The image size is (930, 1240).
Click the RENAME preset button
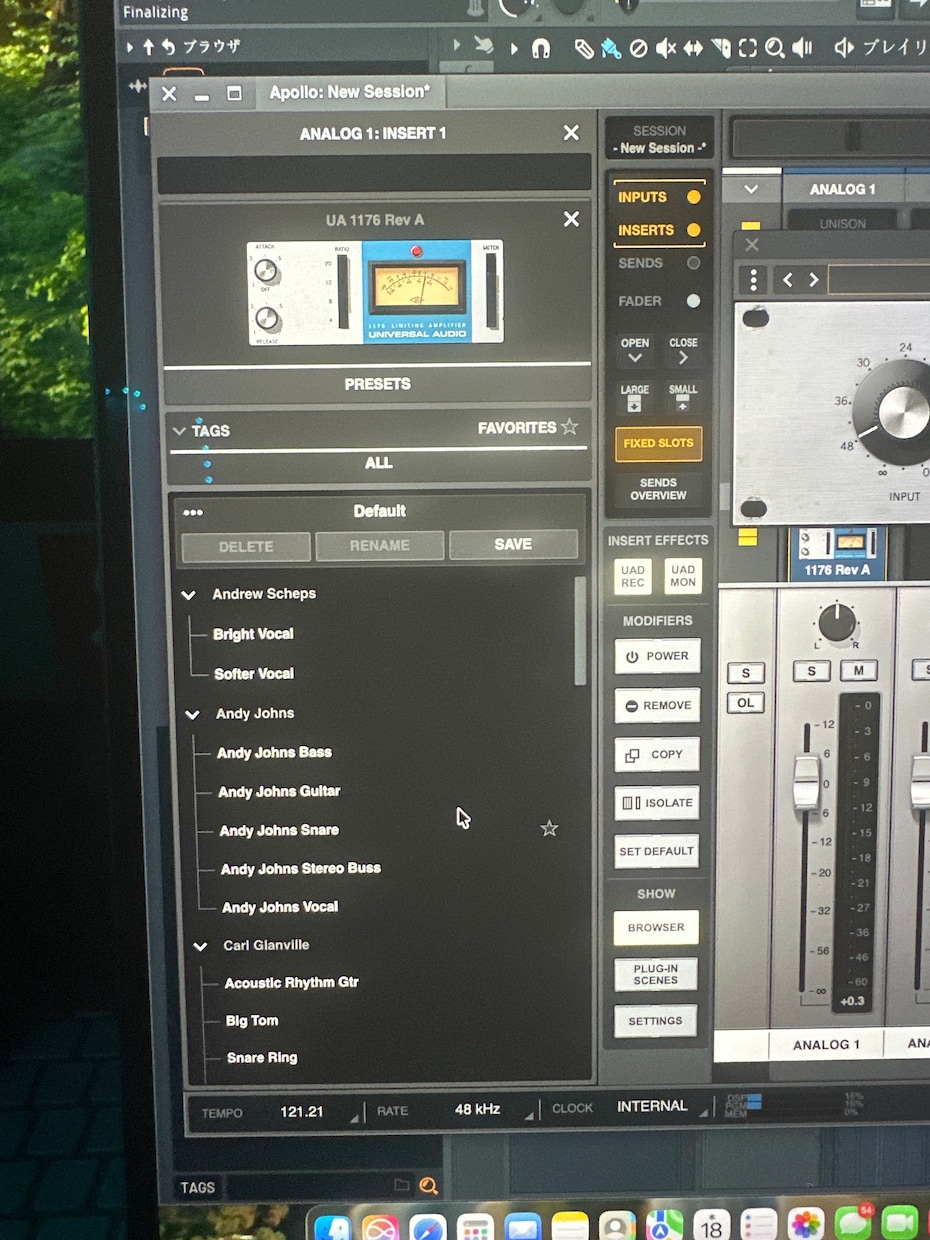[x=379, y=546]
